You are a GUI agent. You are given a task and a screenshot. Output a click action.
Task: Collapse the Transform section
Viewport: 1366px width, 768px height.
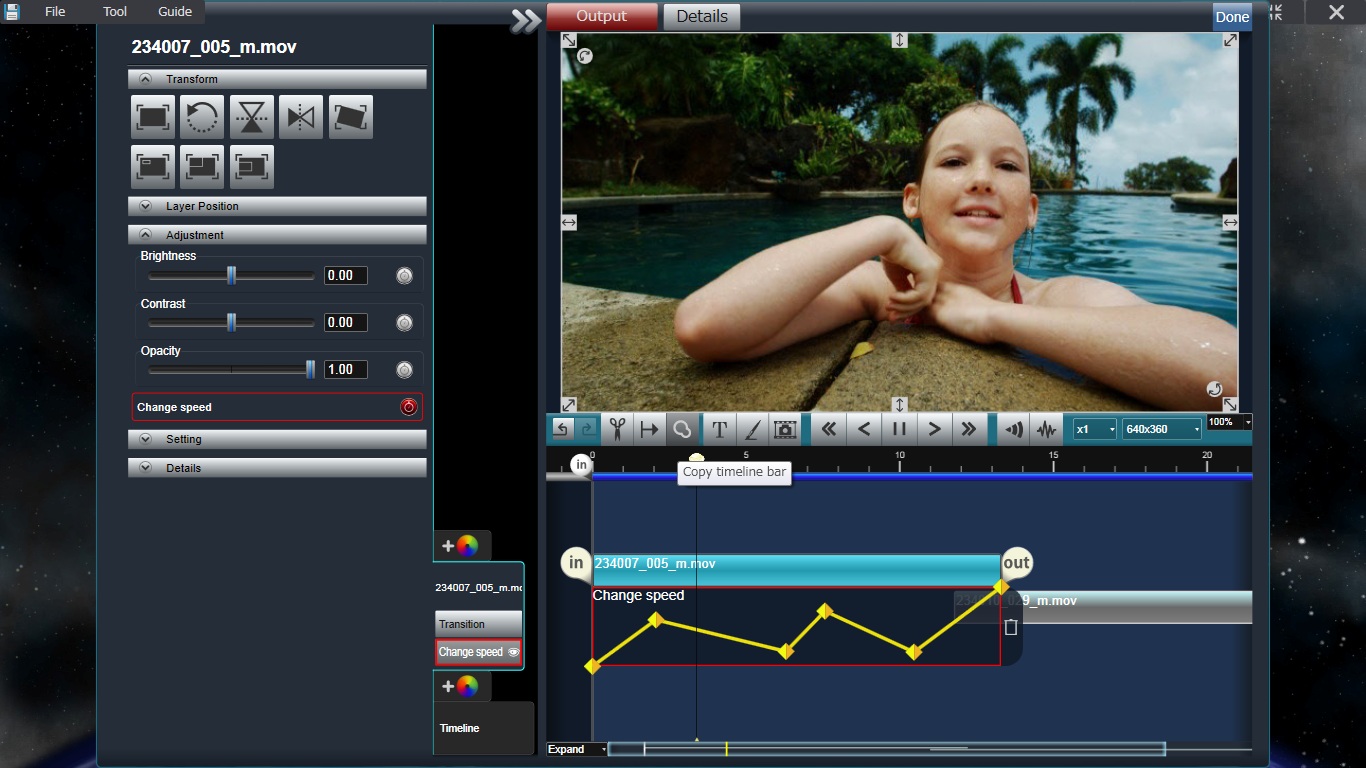click(x=277, y=79)
